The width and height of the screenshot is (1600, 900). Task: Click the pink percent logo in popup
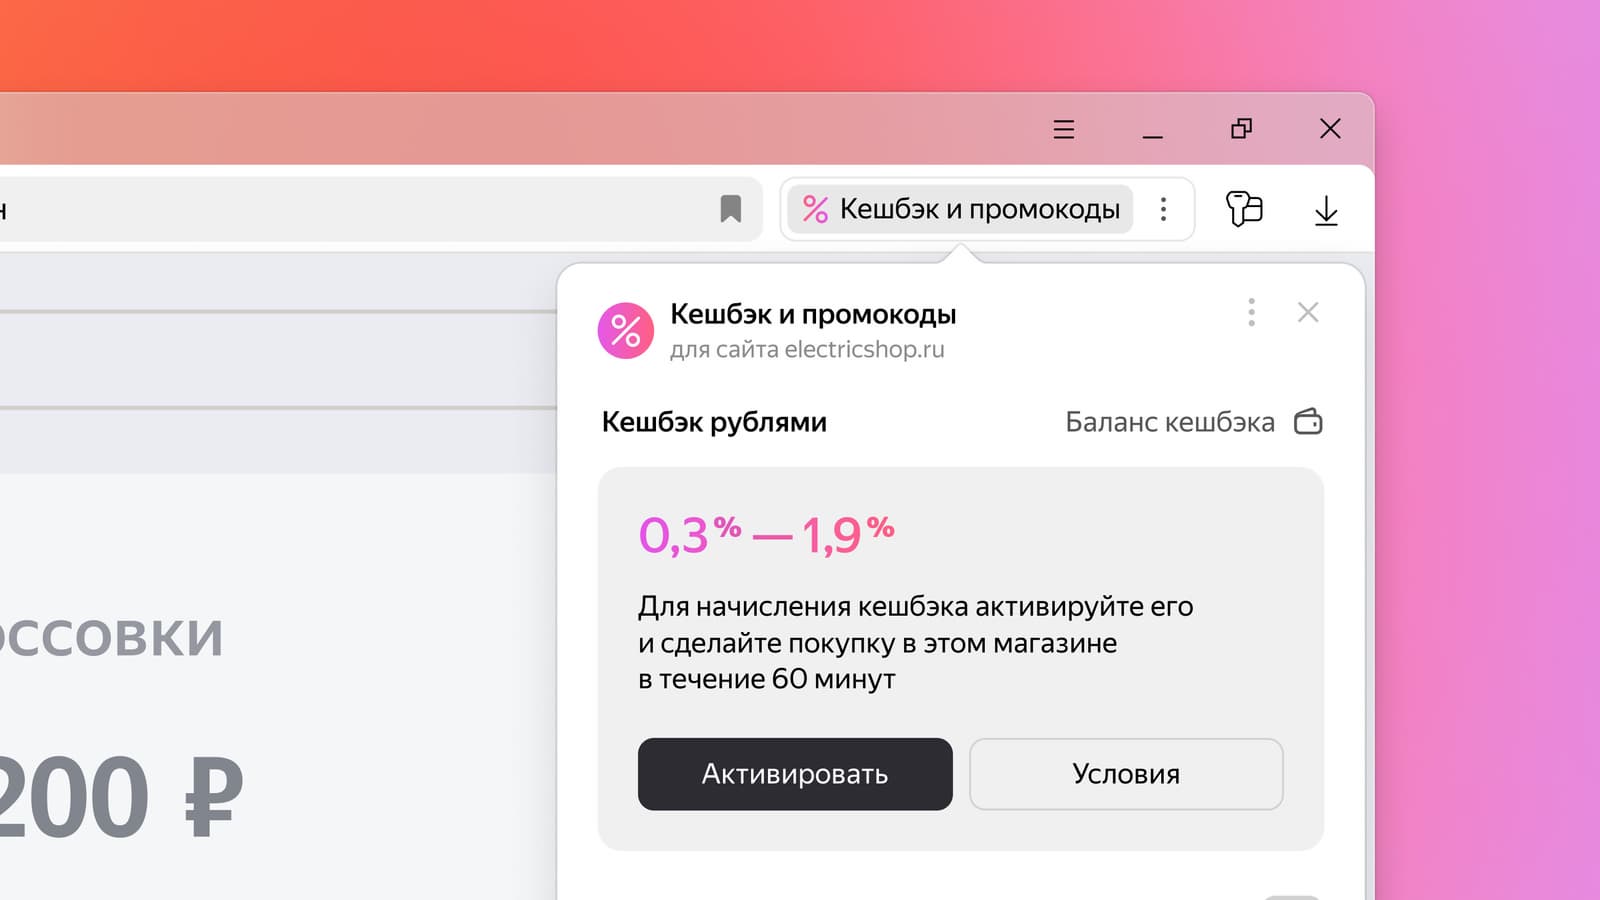(x=626, y=330)
